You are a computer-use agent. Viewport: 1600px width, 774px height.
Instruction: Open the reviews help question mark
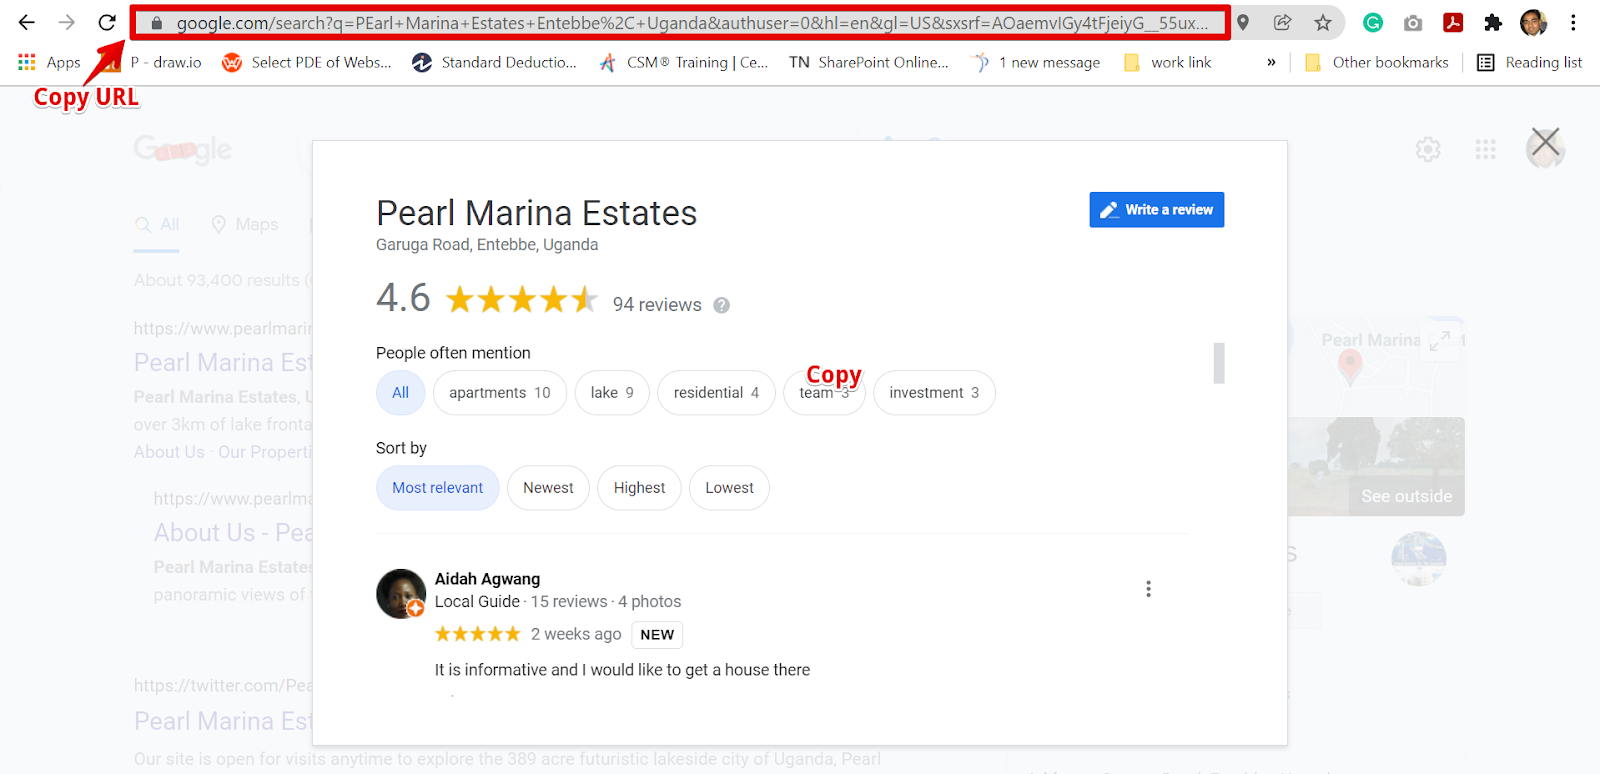point(721,306)
